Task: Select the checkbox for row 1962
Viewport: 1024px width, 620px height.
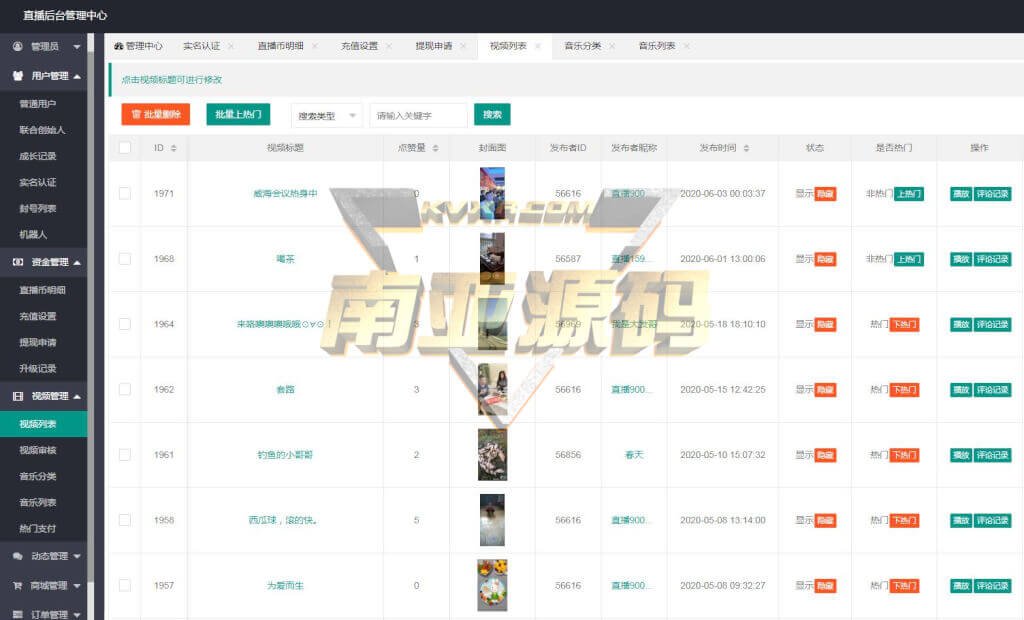Action: coord(125,389)
